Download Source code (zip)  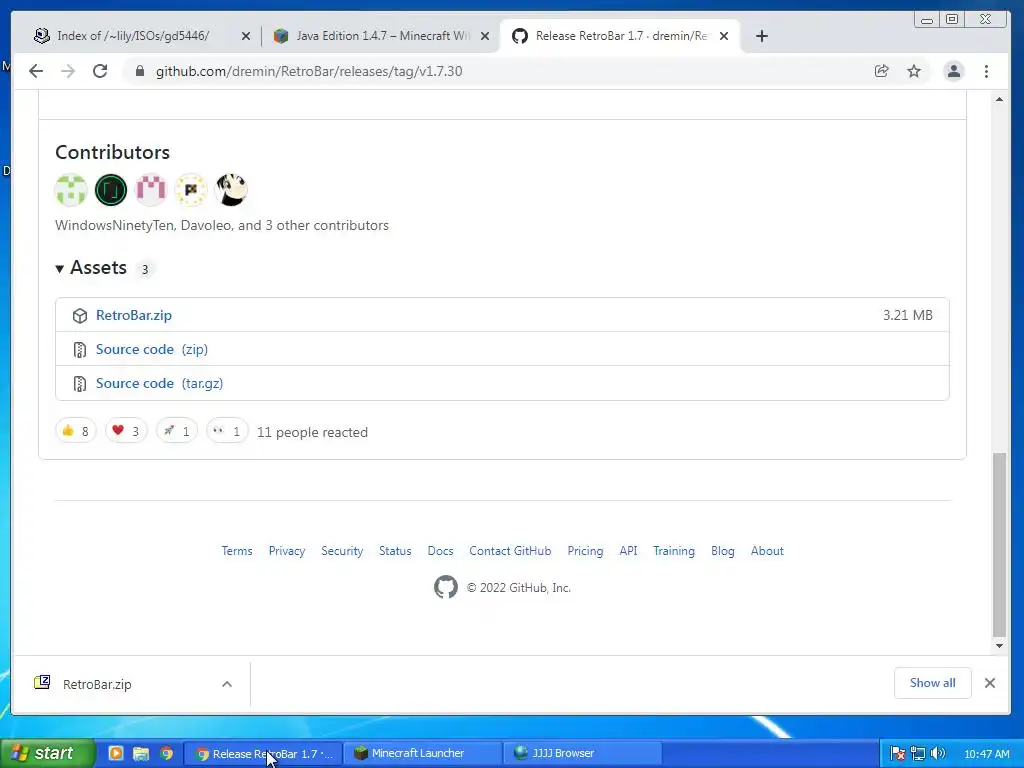tap(152, 349)
